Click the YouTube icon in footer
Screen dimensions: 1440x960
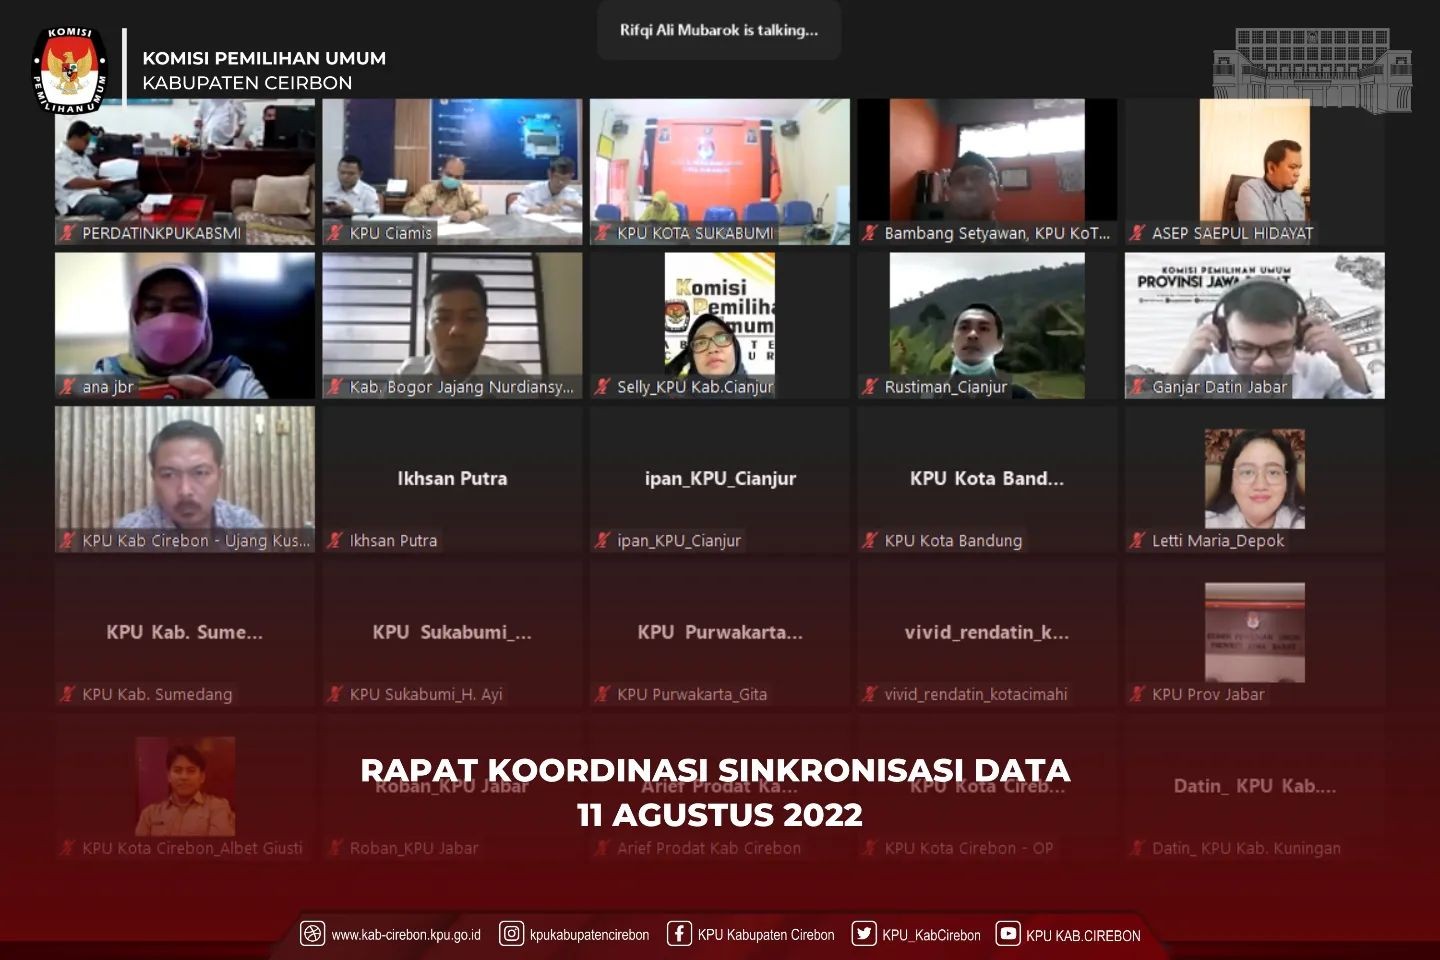click(x=1008, y=934)
